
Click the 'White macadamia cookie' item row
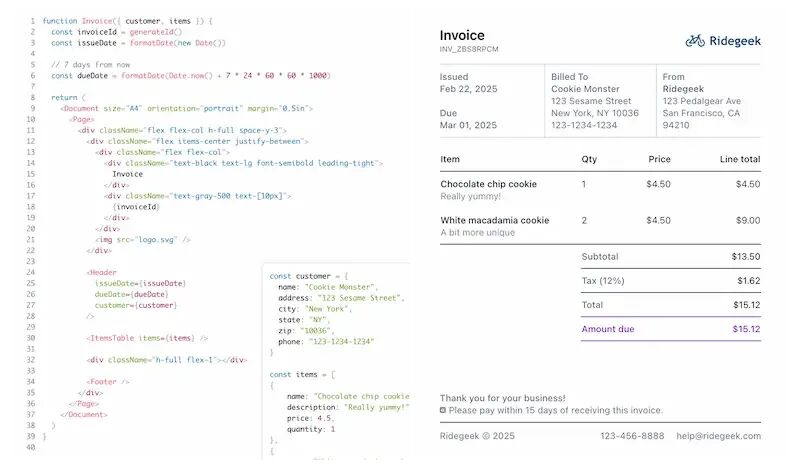600,226
